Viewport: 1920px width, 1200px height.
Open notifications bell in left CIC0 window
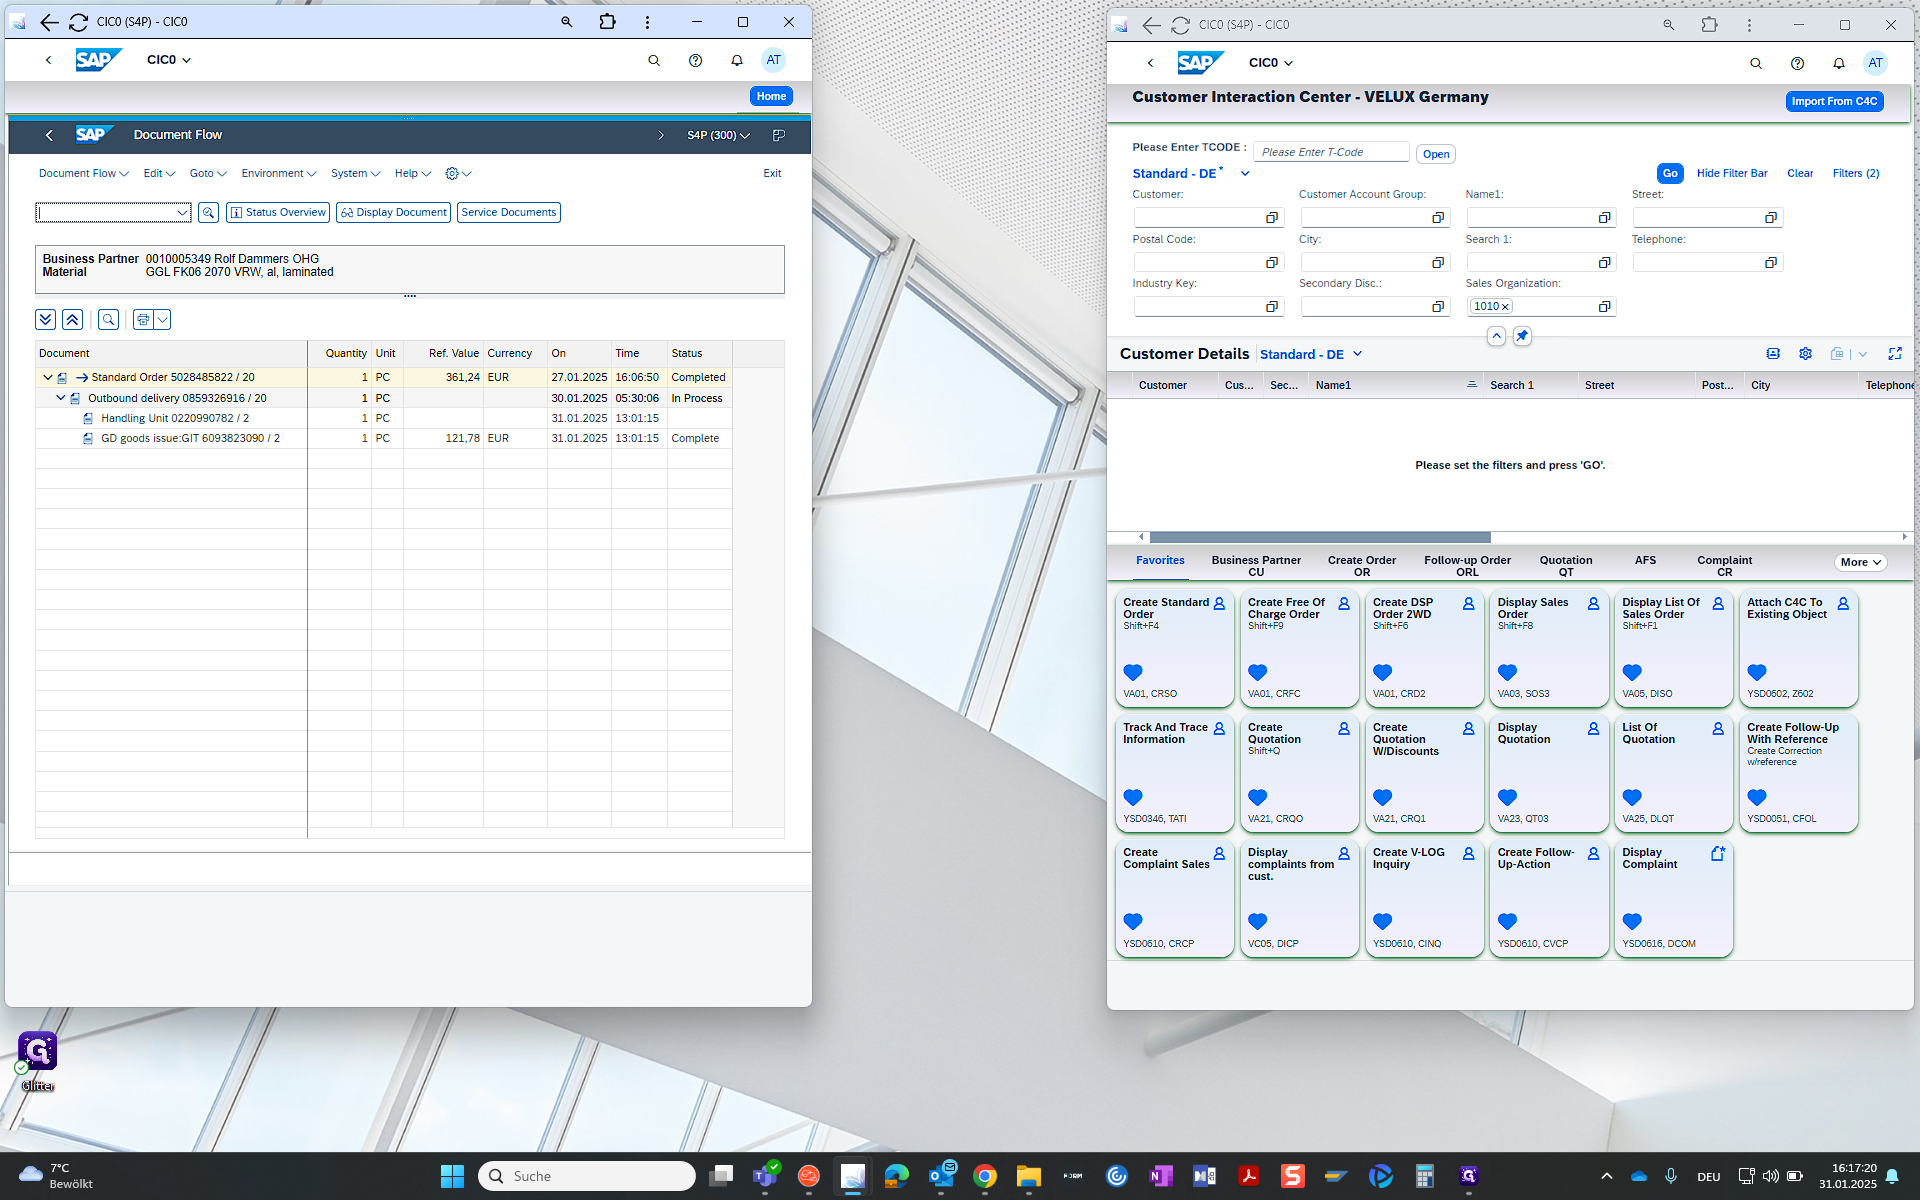pos(737,61)
